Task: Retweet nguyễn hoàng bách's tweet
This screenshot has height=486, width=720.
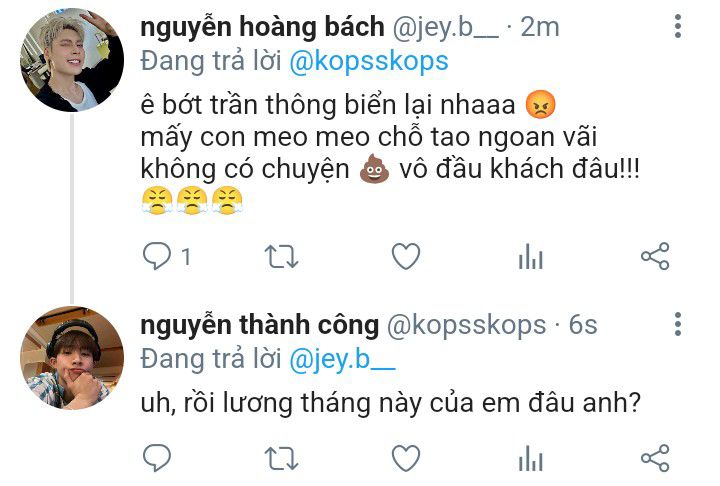Action: coord(281,256)
